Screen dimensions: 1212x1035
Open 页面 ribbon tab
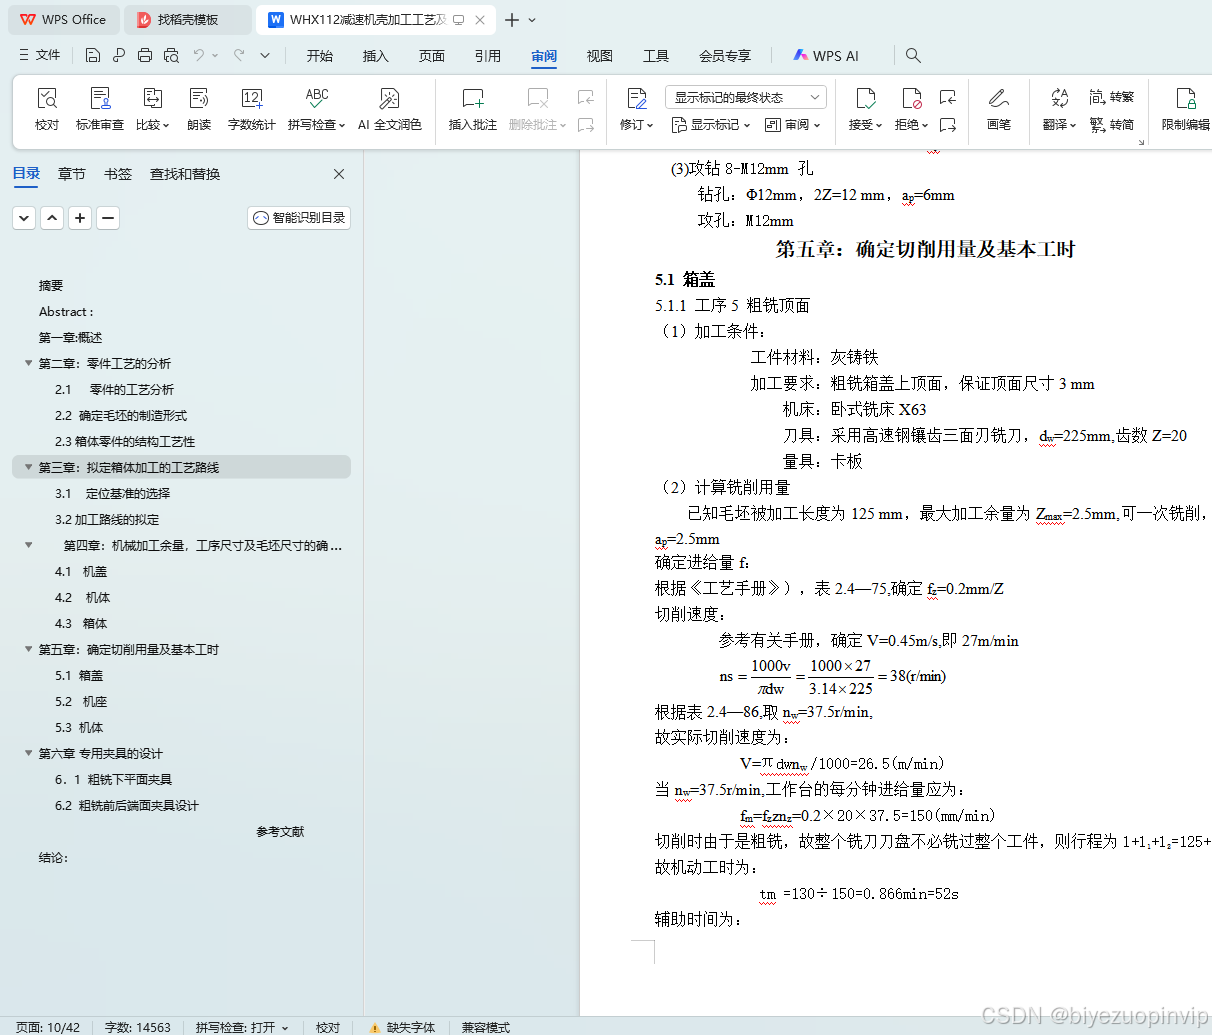pos(432,56)
